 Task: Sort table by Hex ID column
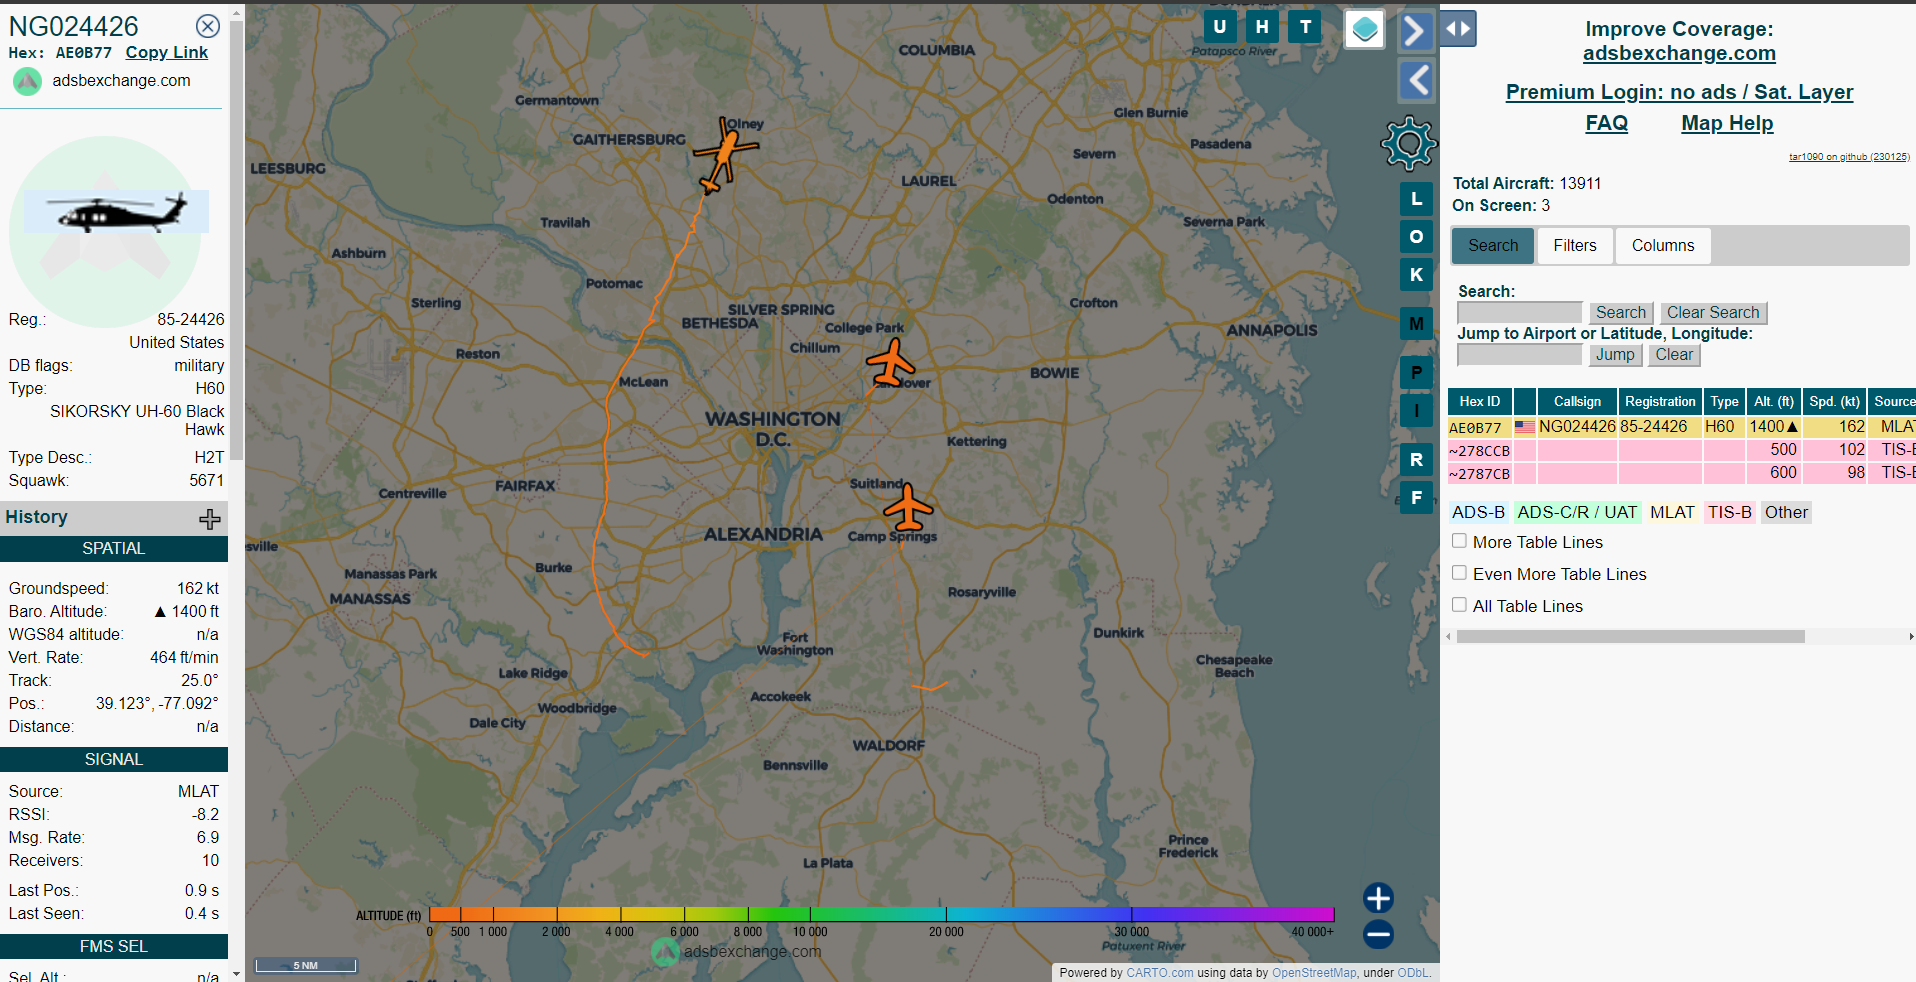pyautogui.click(x=1480, y=402)
